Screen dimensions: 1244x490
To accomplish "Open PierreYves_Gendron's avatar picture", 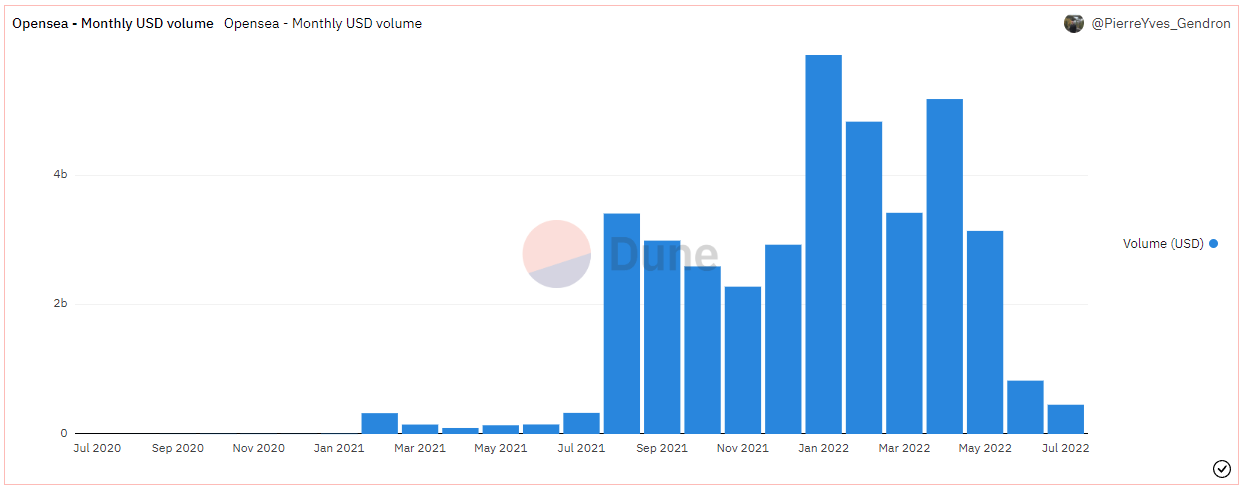I will [1074, 23].
